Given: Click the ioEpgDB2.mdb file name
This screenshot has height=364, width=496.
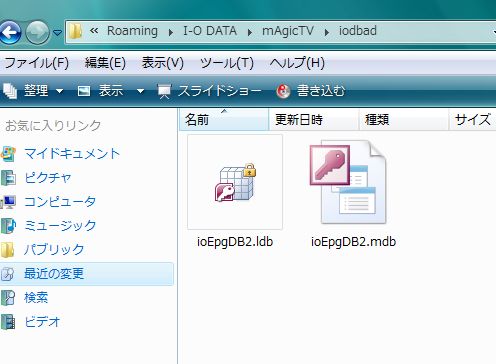Looking at the screenshot, I should [353, 241].
